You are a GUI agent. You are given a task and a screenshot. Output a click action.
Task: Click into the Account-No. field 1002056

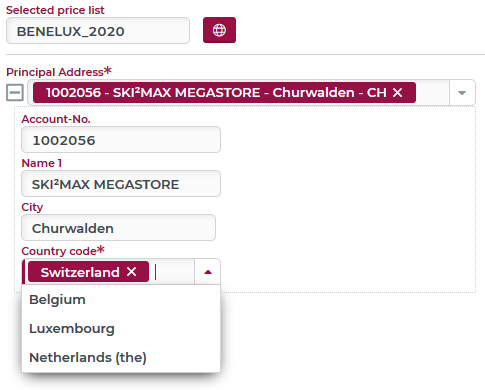[x=121, y=140]
